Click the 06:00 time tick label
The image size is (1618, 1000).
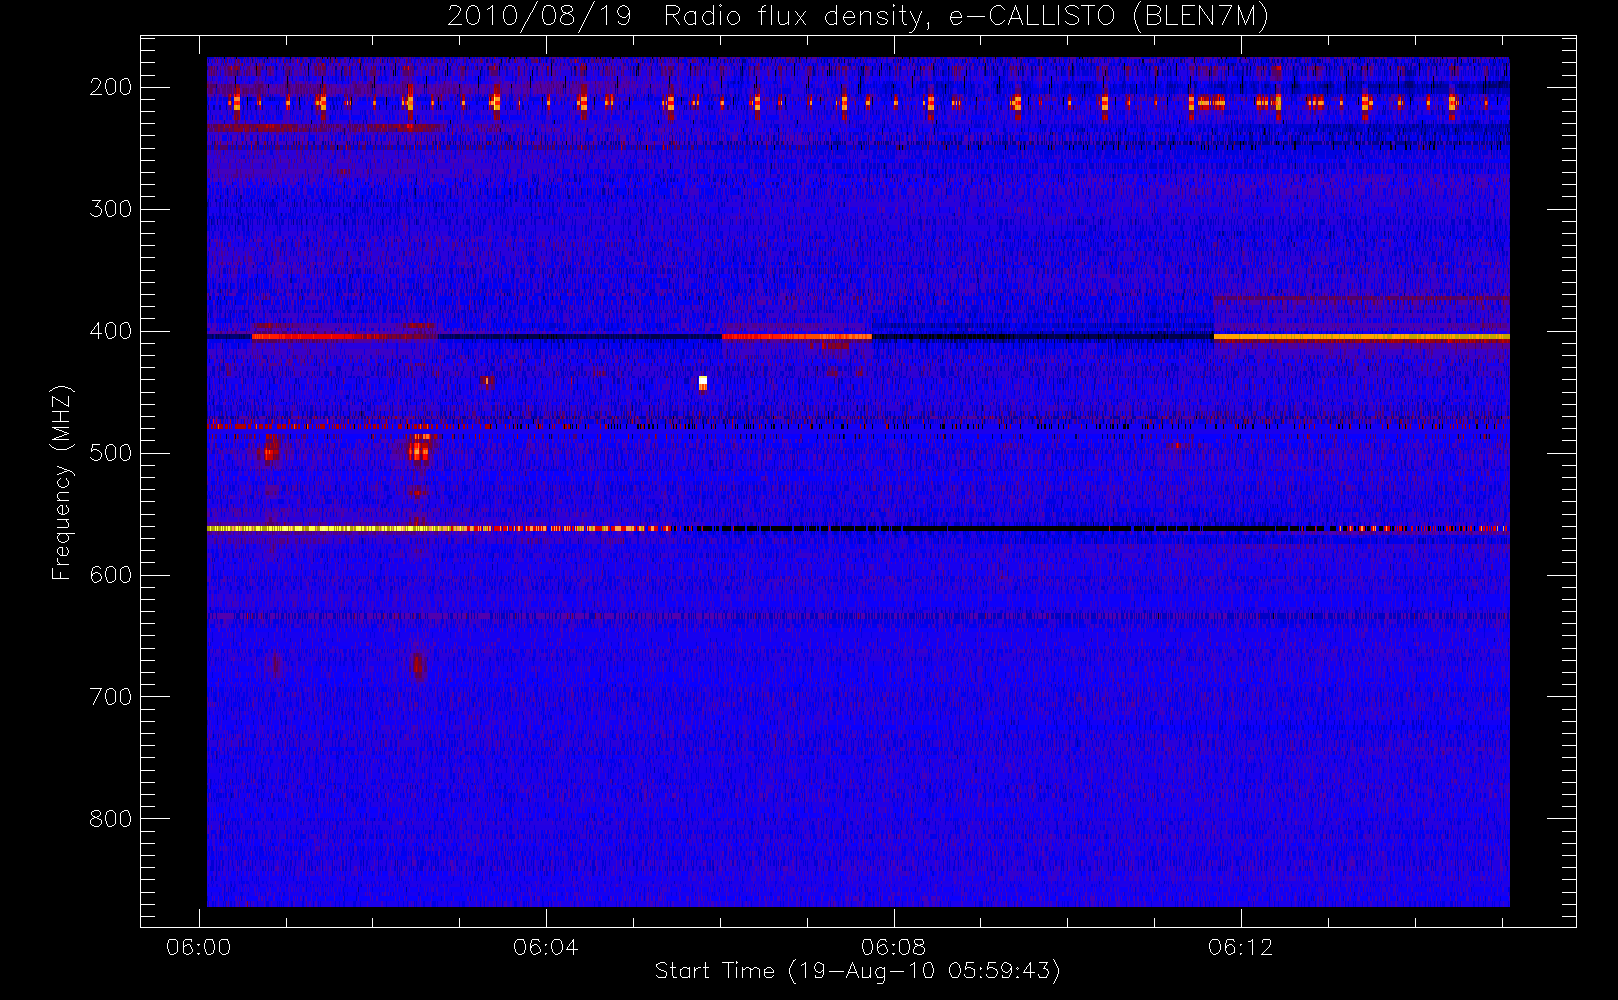tap(198, 947)
